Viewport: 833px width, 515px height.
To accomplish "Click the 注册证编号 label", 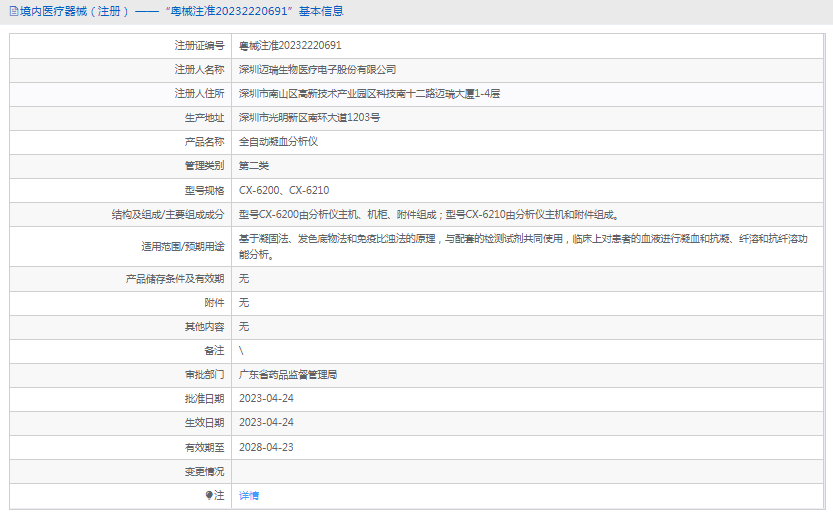I will [199, 46].
